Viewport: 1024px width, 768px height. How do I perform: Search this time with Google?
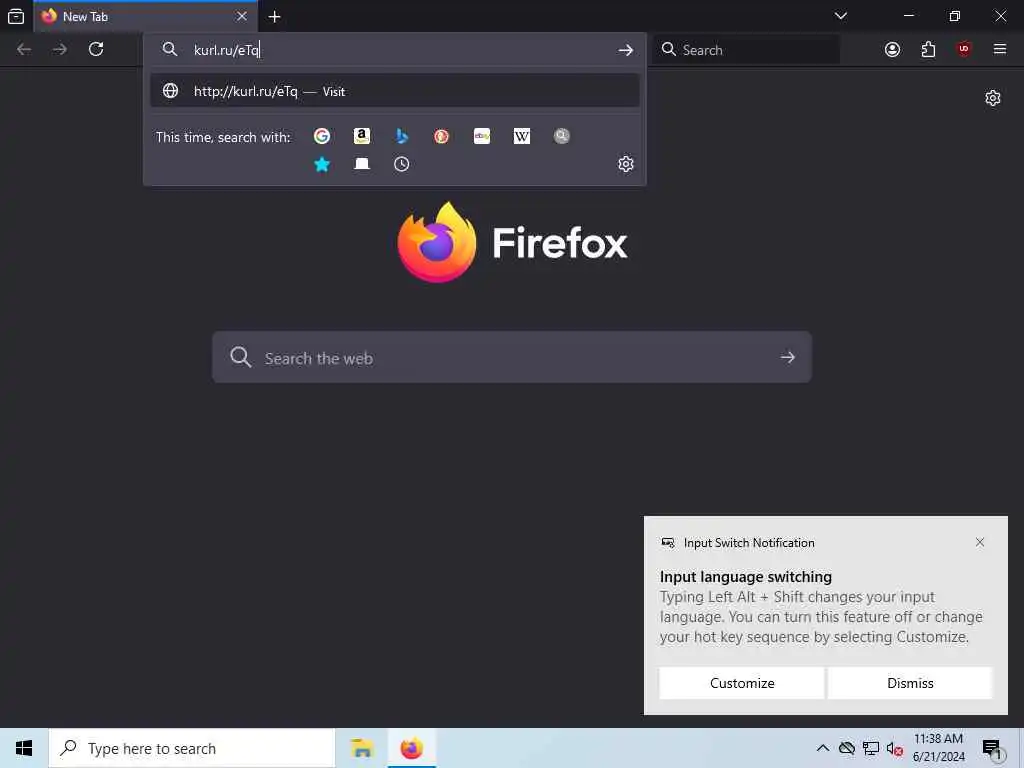point(322,136)
